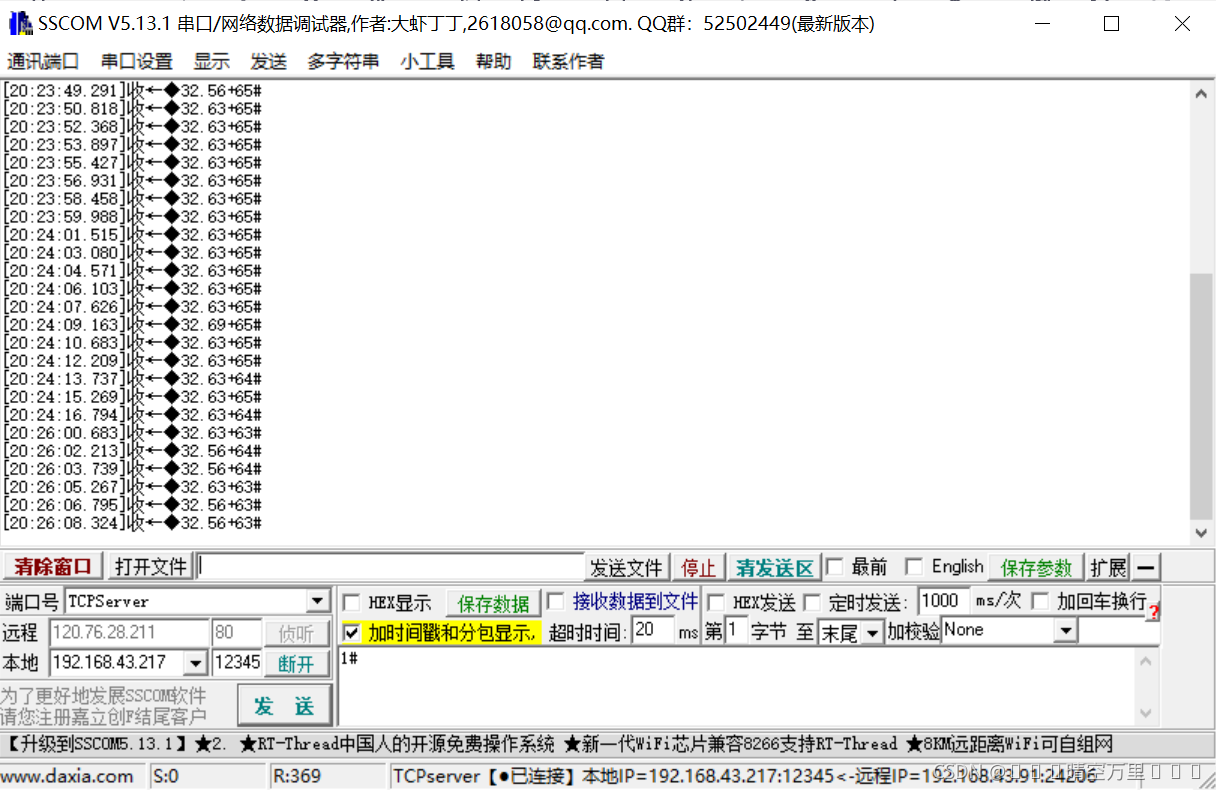Open the 通讯端口 menu
This screenshot has height=790, width=1216.
pos(43,61)
